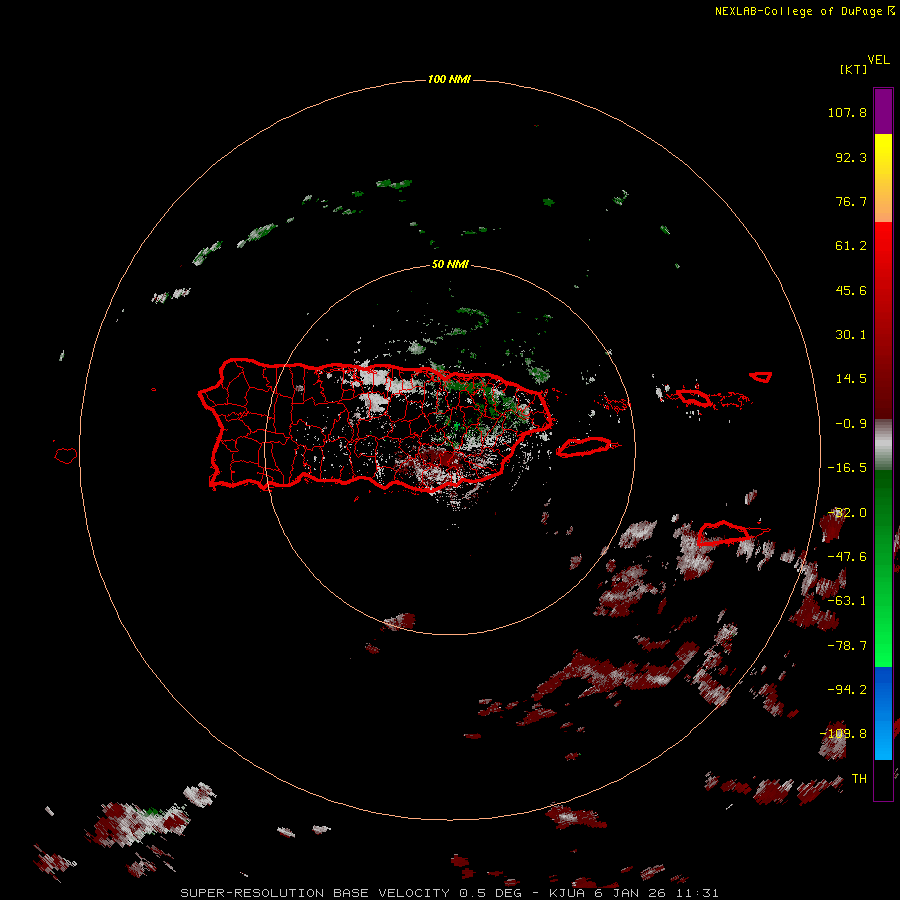Click the 76.7 velocity scale value

point(851,201)
